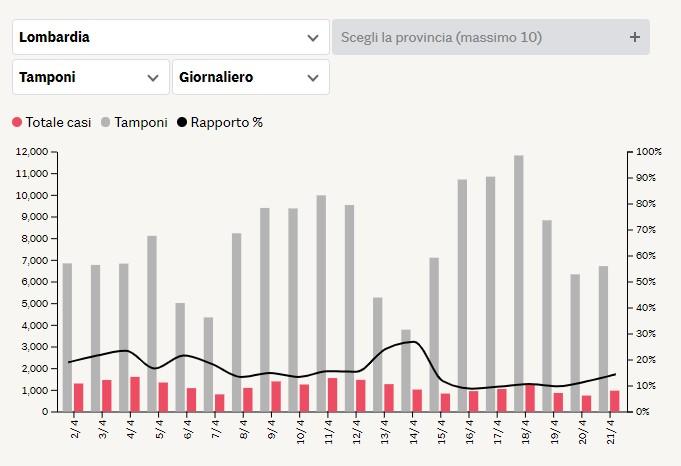Open the Lombardia region dropdown
The height and width of the screenshot is (466, 681).
point(170,37)
